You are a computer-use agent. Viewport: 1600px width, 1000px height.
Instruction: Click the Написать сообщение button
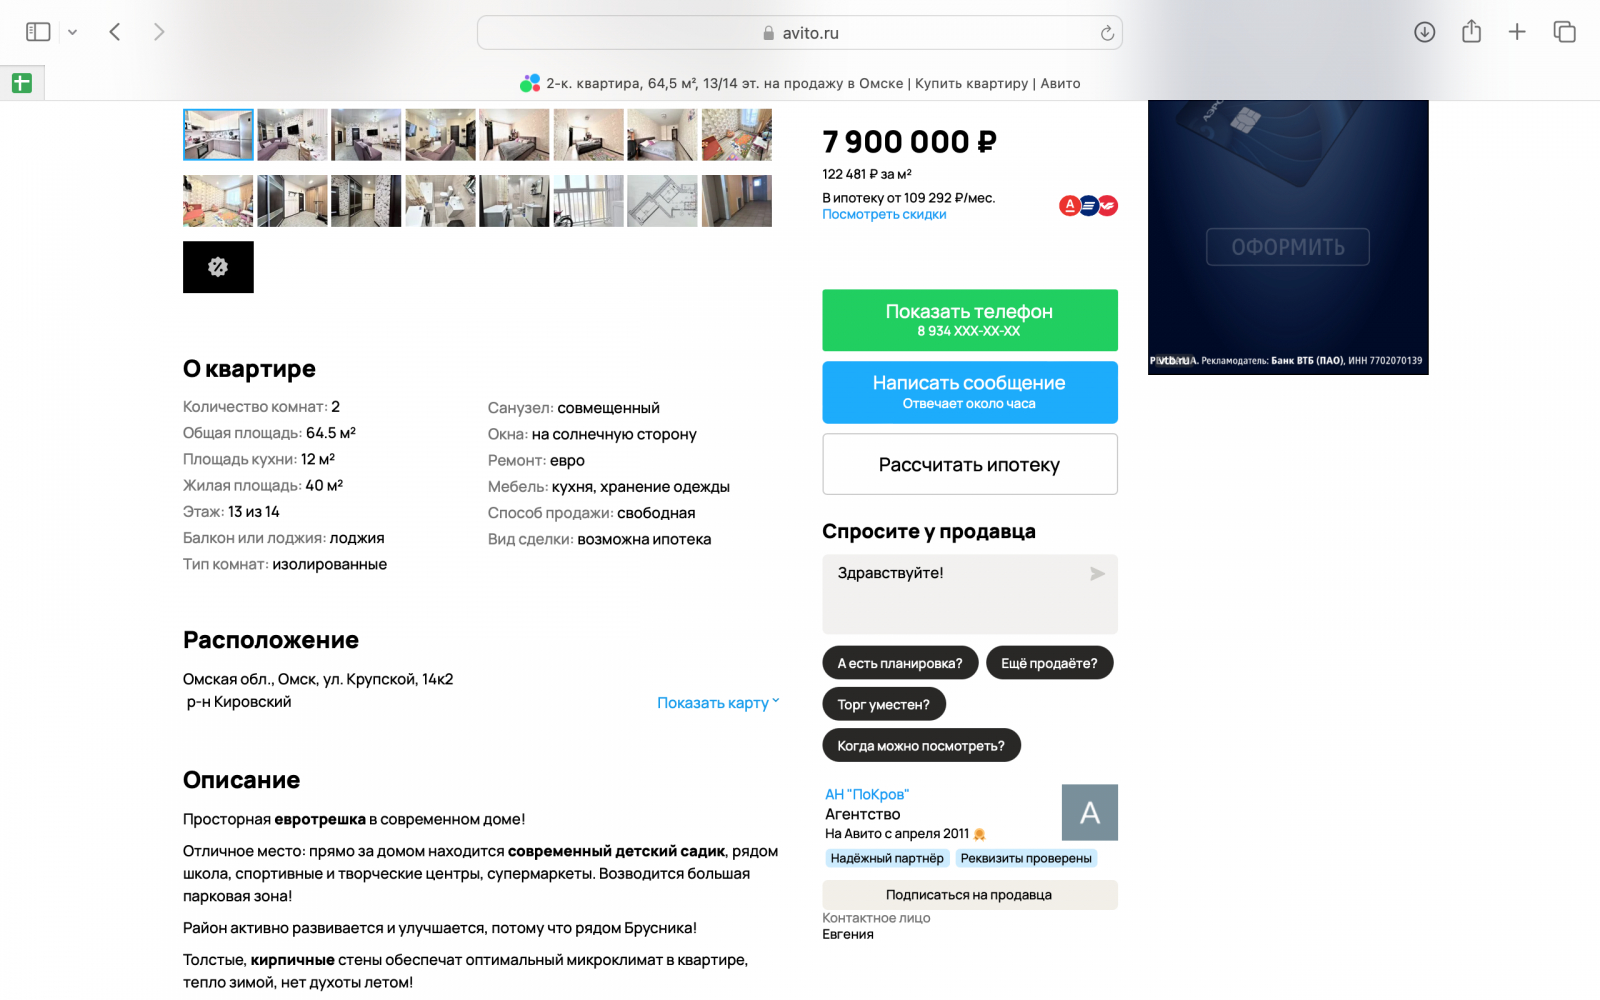[970, 392]
